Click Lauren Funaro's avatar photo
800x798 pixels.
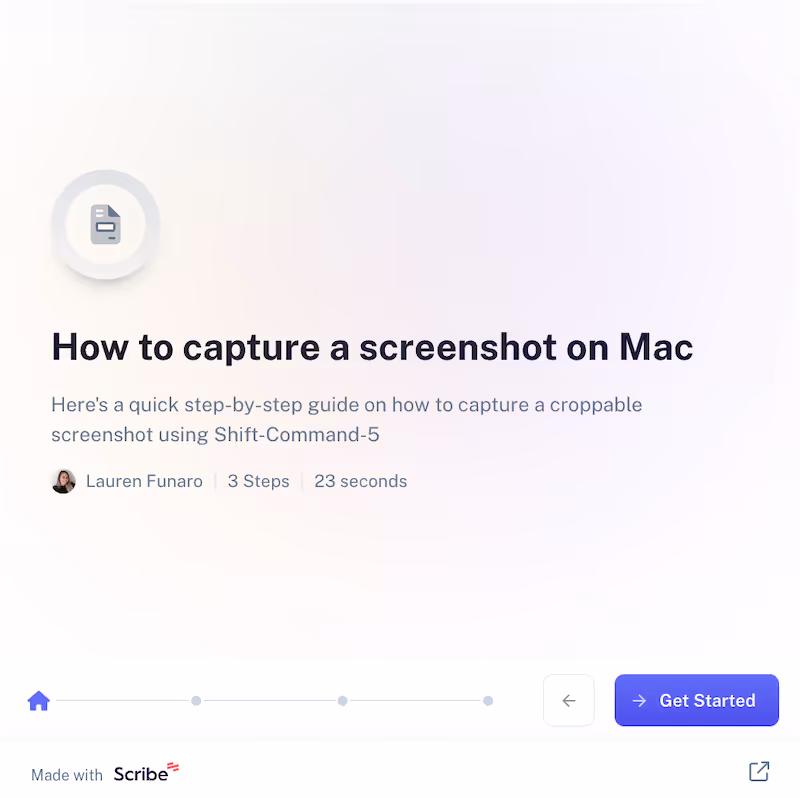(64, 481)
